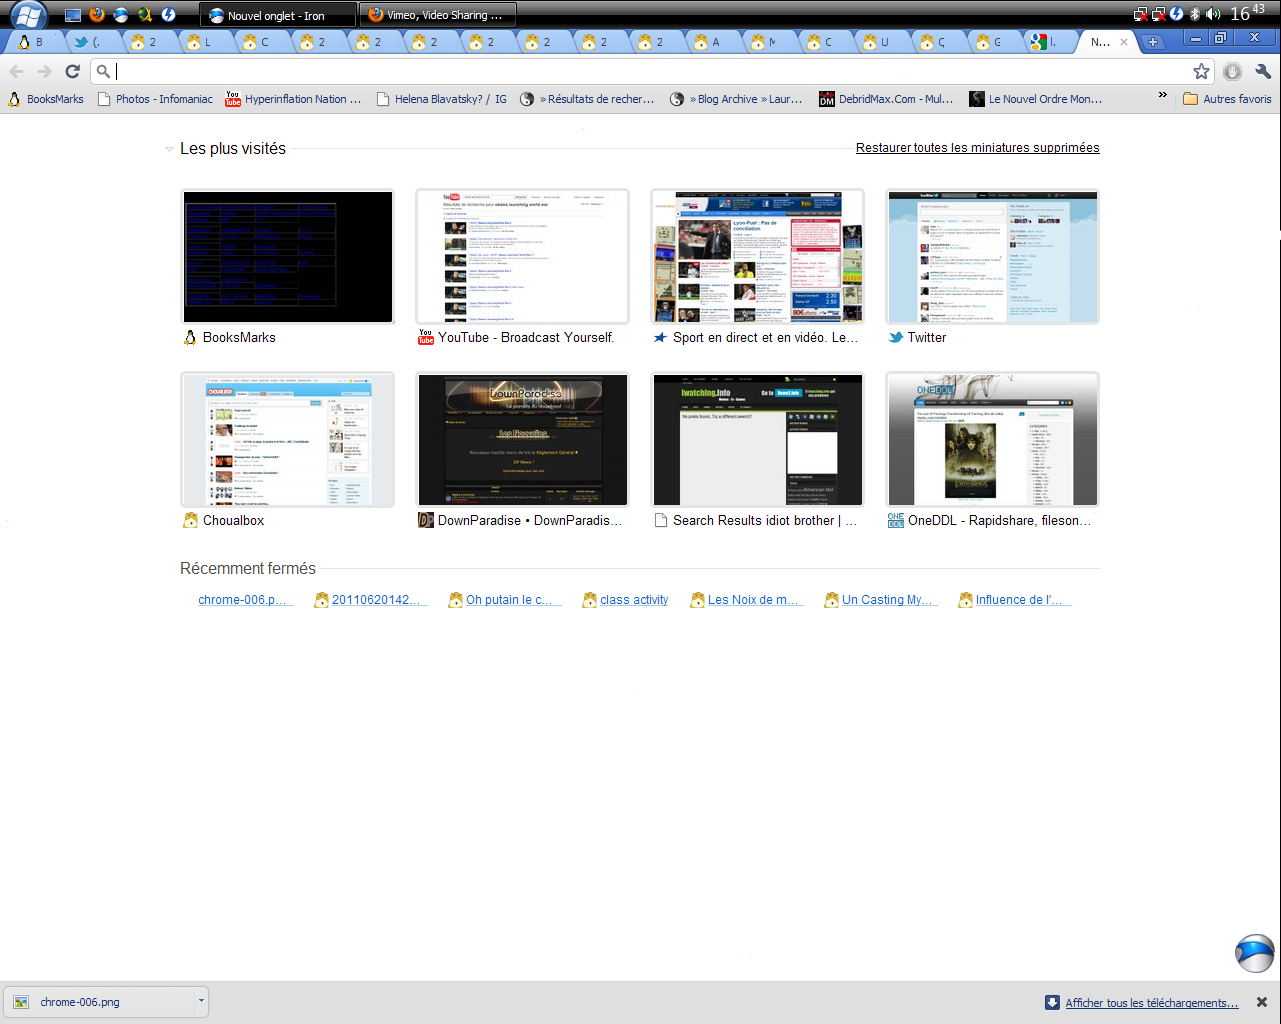Click Afficher tous les téléchargements link

click(x=1151, y=1003)
